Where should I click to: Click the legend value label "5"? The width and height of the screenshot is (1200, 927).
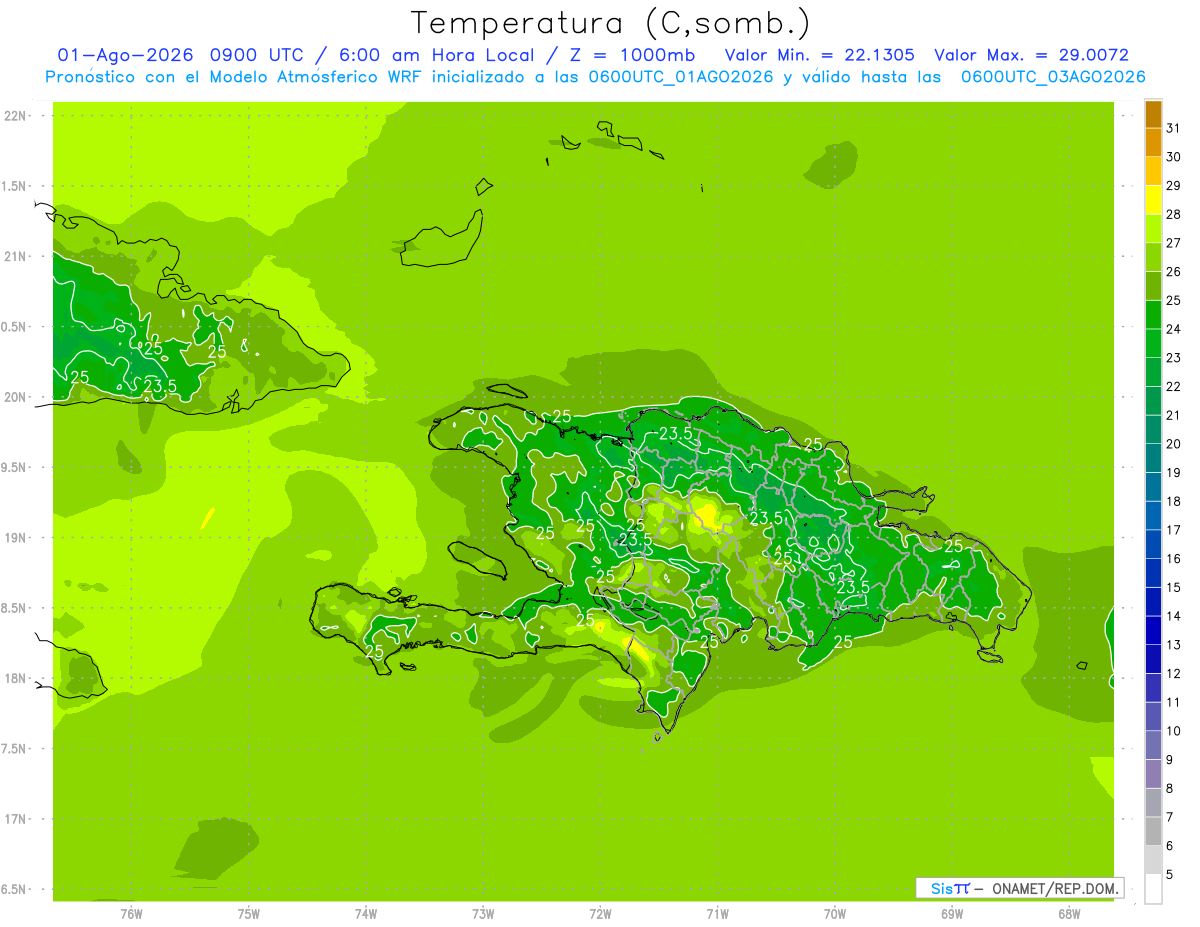(x=1170, y=874)
